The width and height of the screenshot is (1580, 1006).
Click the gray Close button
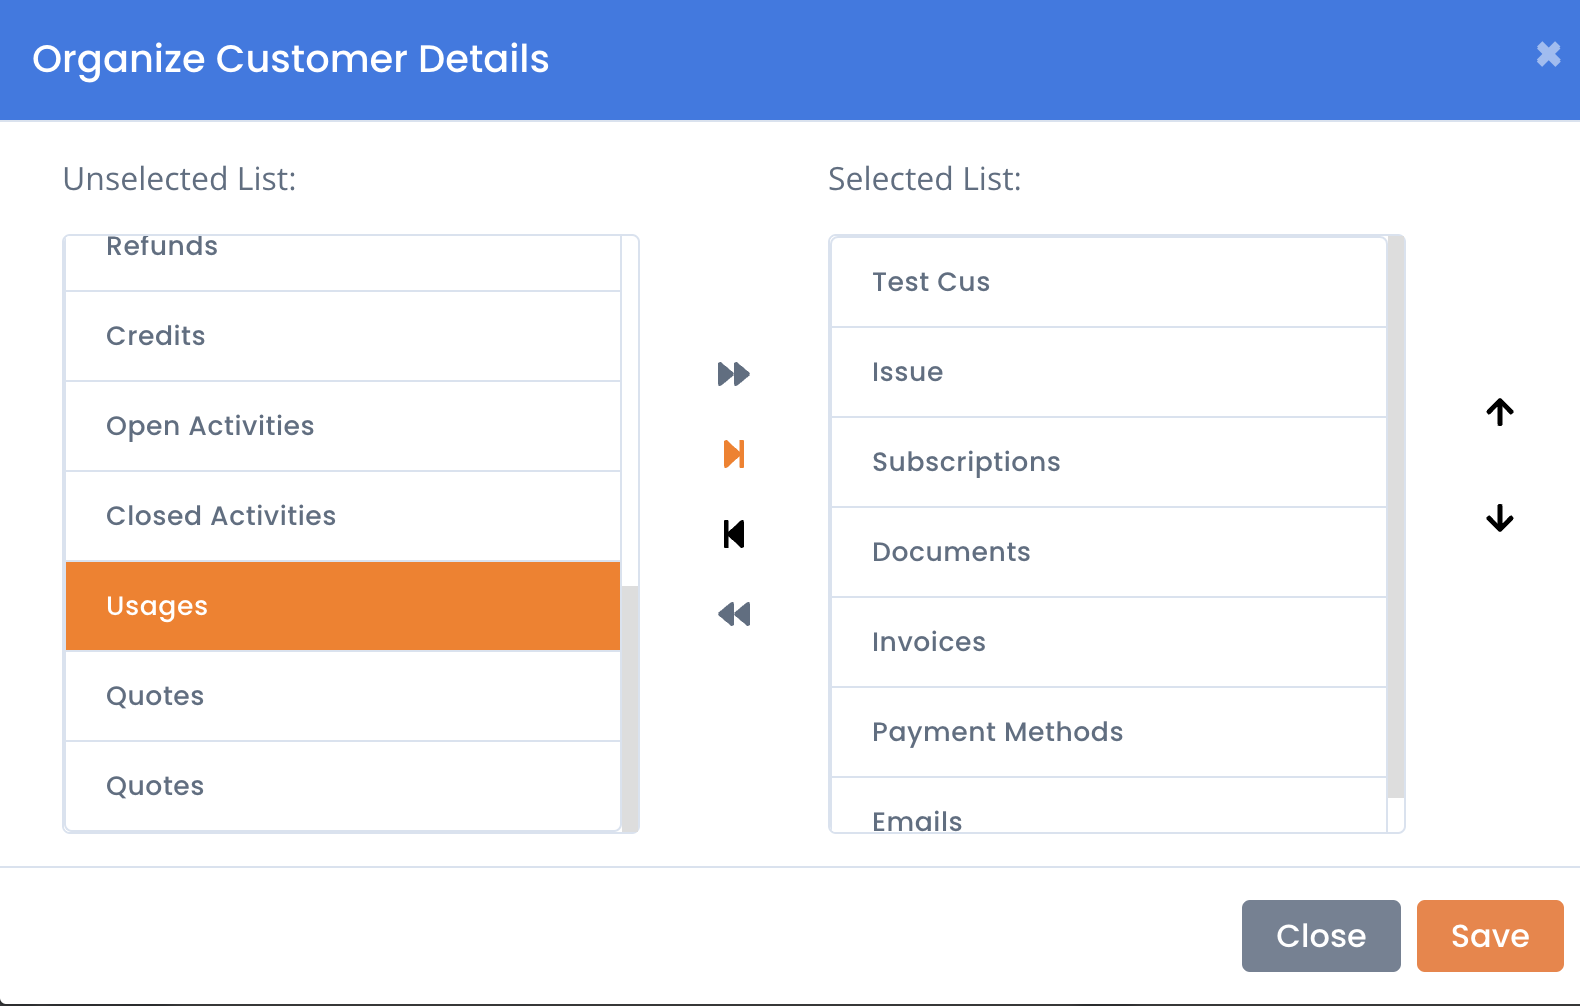[x=1321, y=936]
